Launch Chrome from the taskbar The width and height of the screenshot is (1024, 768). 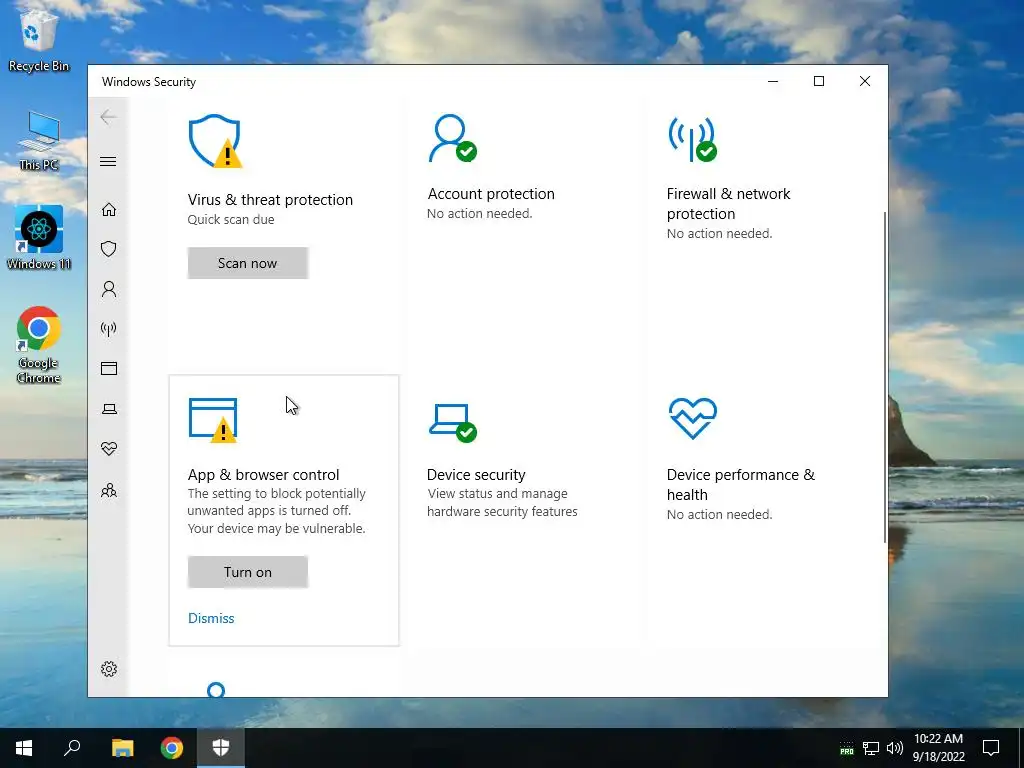(172, 748)
